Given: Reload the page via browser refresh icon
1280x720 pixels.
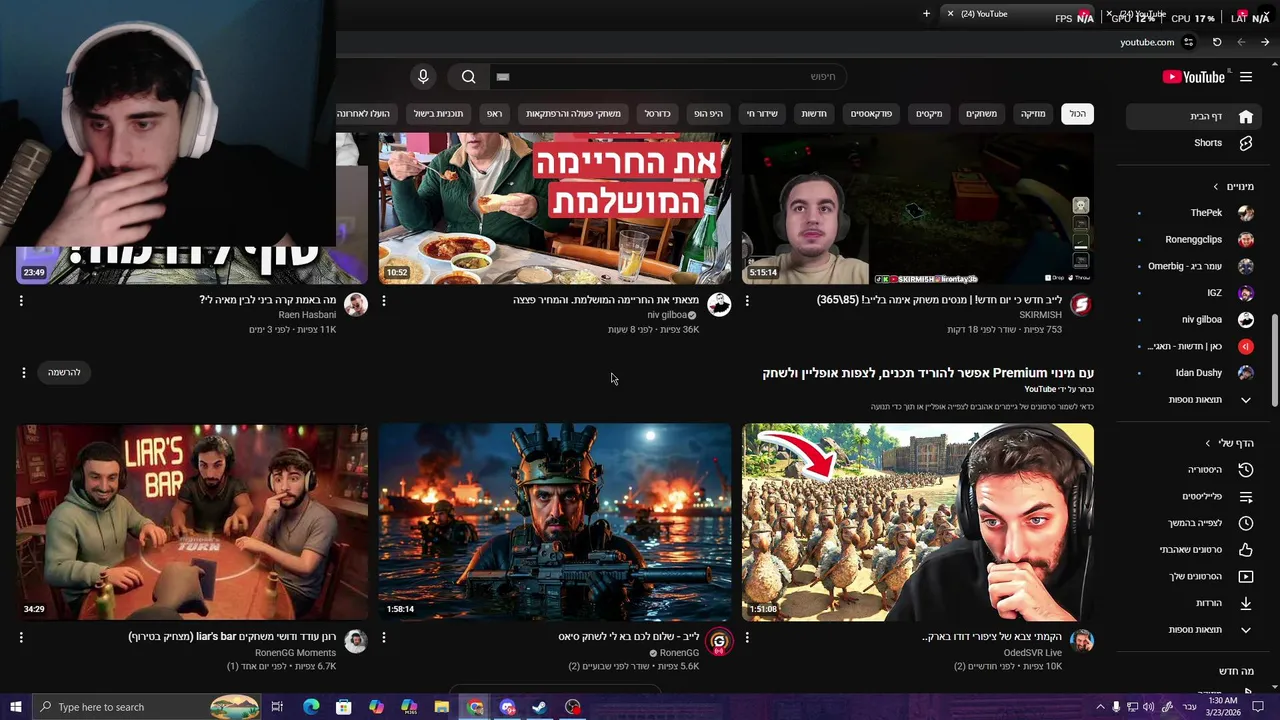Looking at the screenshot, I should (1217, 42).
